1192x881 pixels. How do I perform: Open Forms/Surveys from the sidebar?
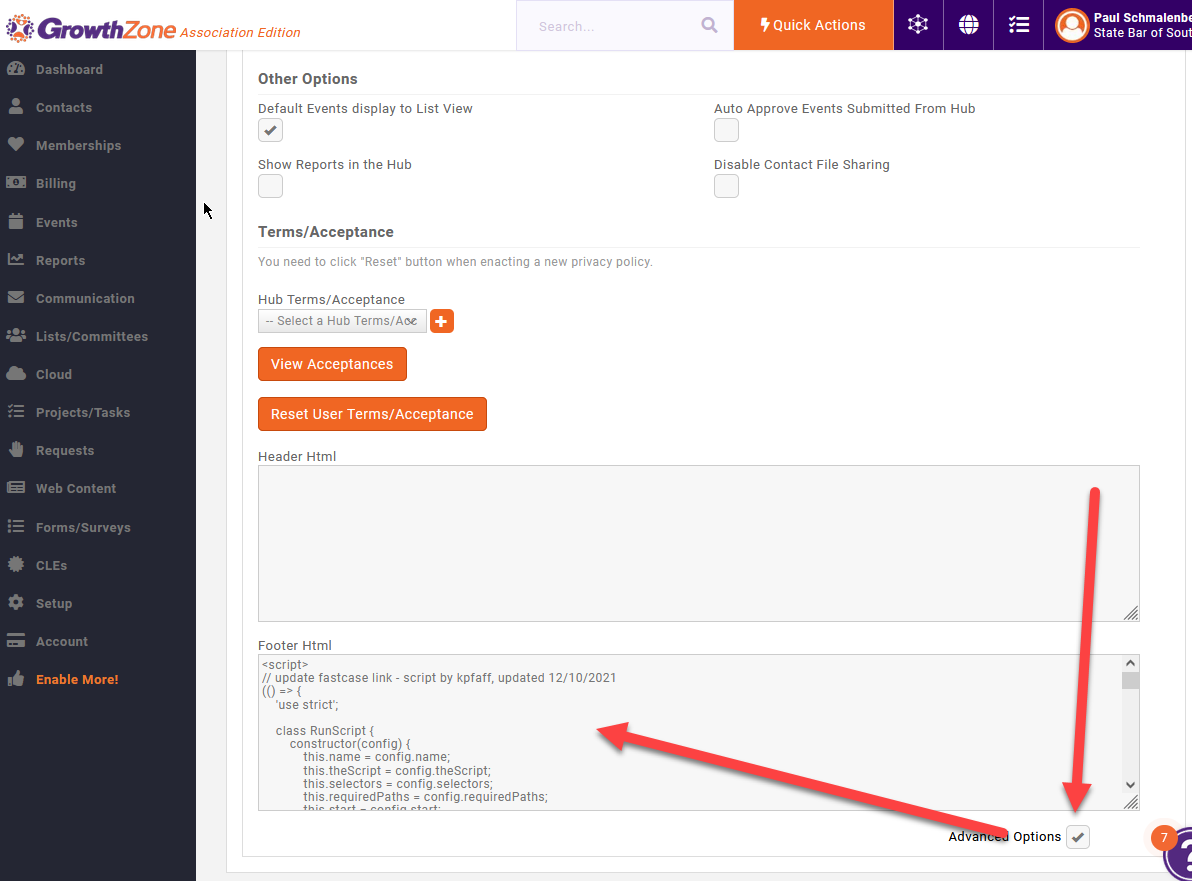(83, 527)
